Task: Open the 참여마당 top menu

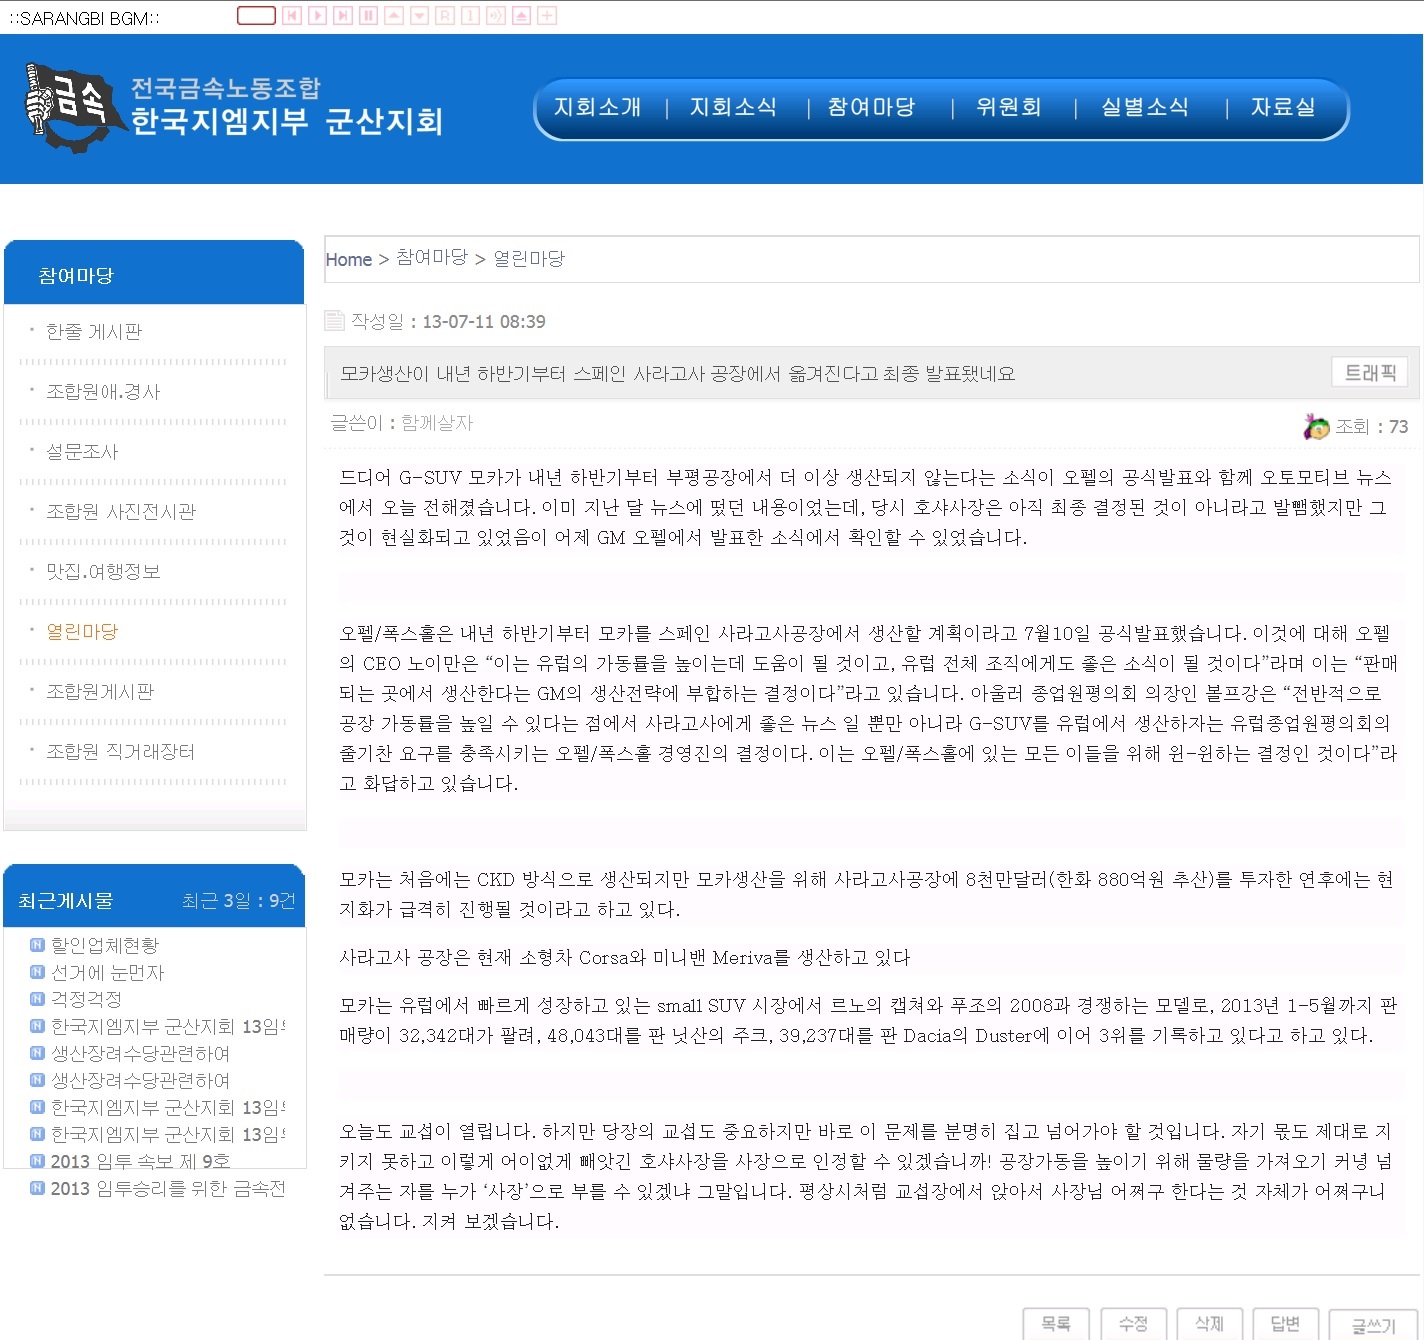Action: pyautogui.click(x=871, y=107)
